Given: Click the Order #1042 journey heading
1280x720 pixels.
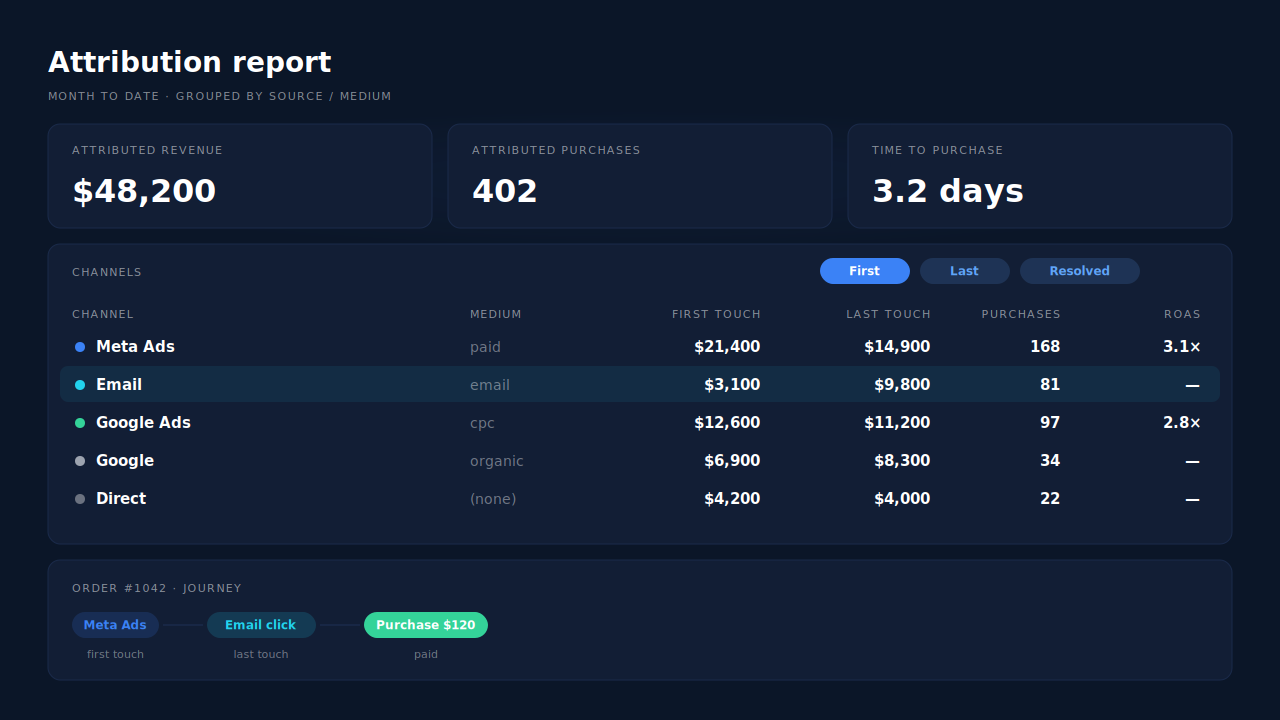Looking at the screenshot, I should [x=157, y=588].
